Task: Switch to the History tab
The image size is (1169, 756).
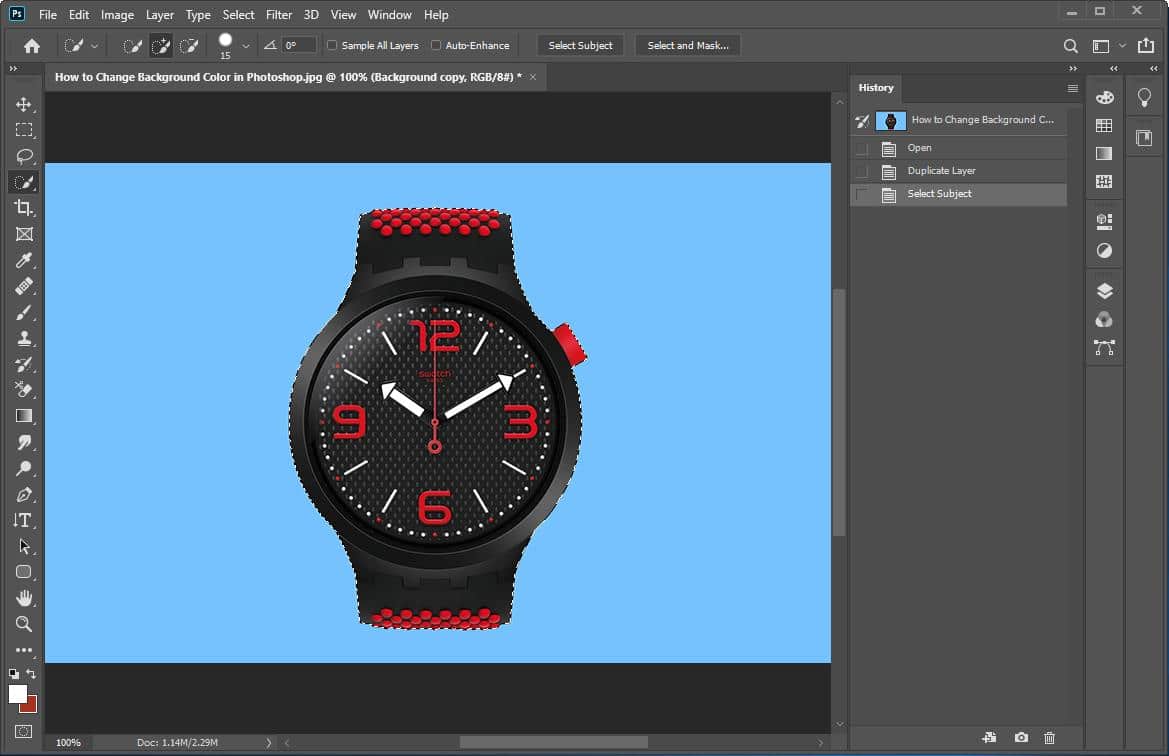Action: click(876, 88)
